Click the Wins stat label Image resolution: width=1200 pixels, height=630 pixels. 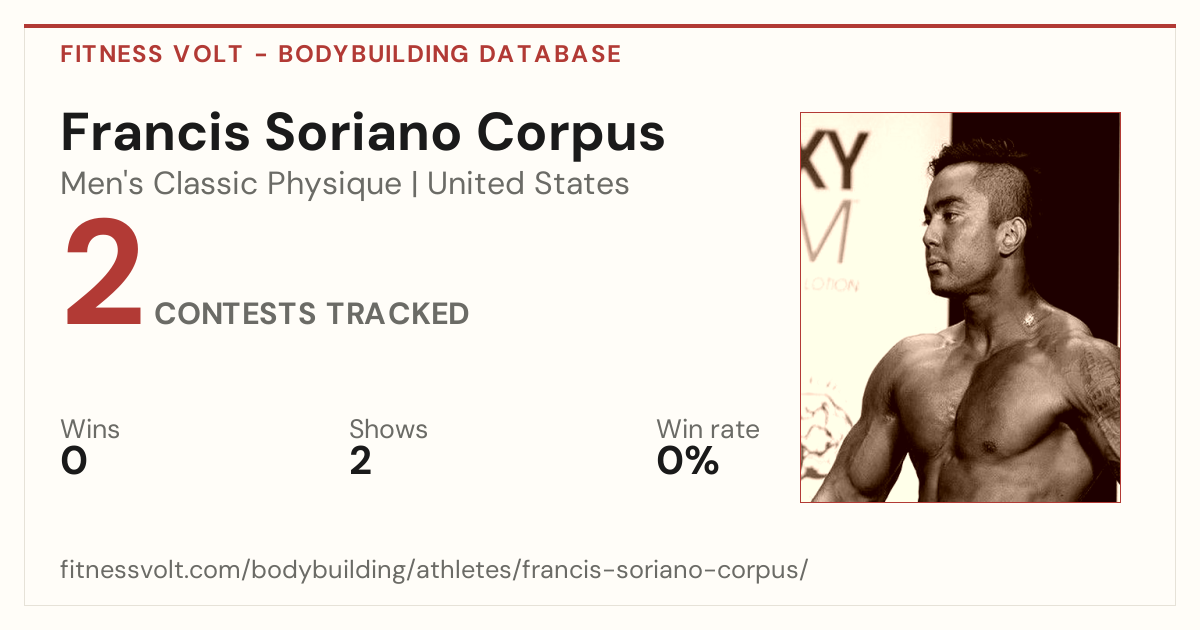[90, 430]
